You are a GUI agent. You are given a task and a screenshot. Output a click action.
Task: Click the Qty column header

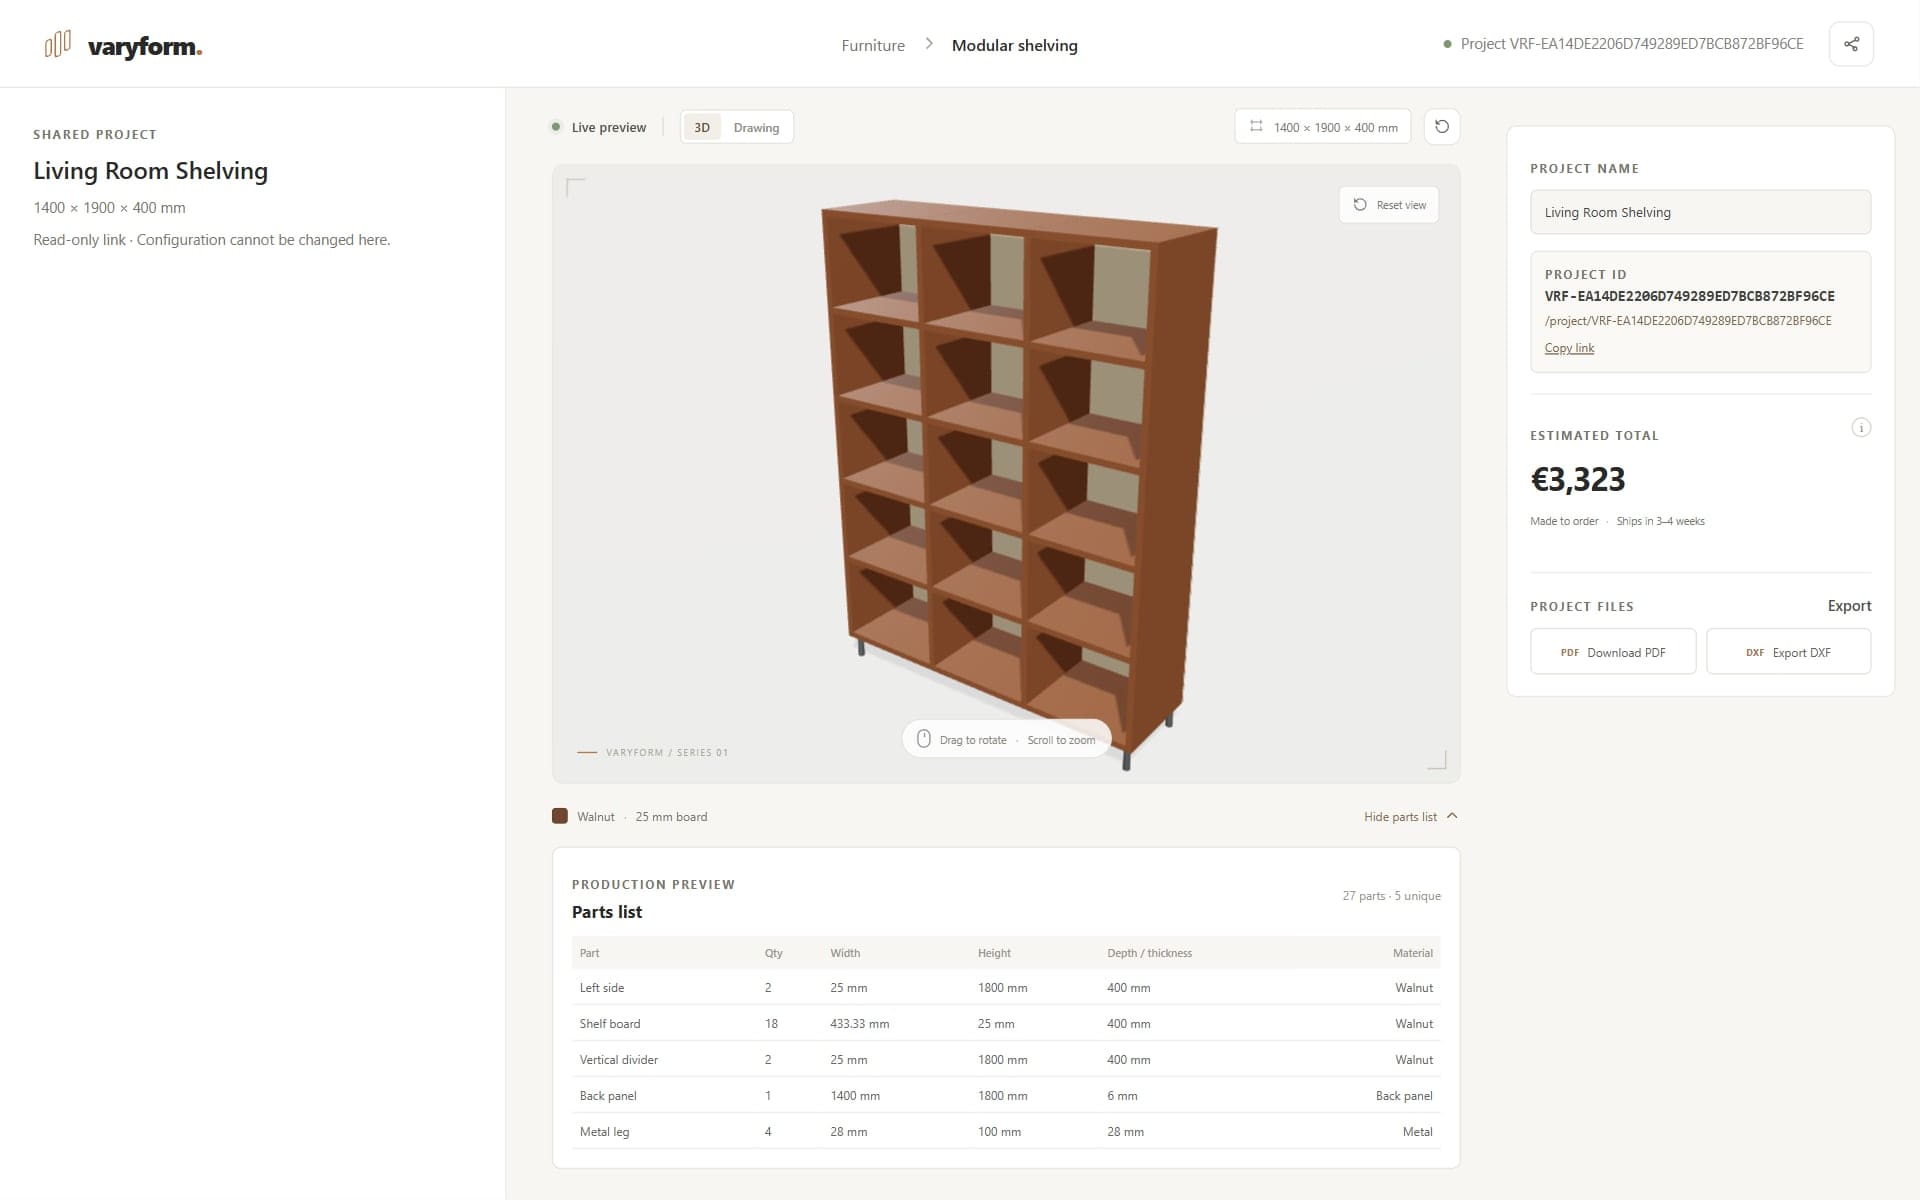click(x=773, y=953)
